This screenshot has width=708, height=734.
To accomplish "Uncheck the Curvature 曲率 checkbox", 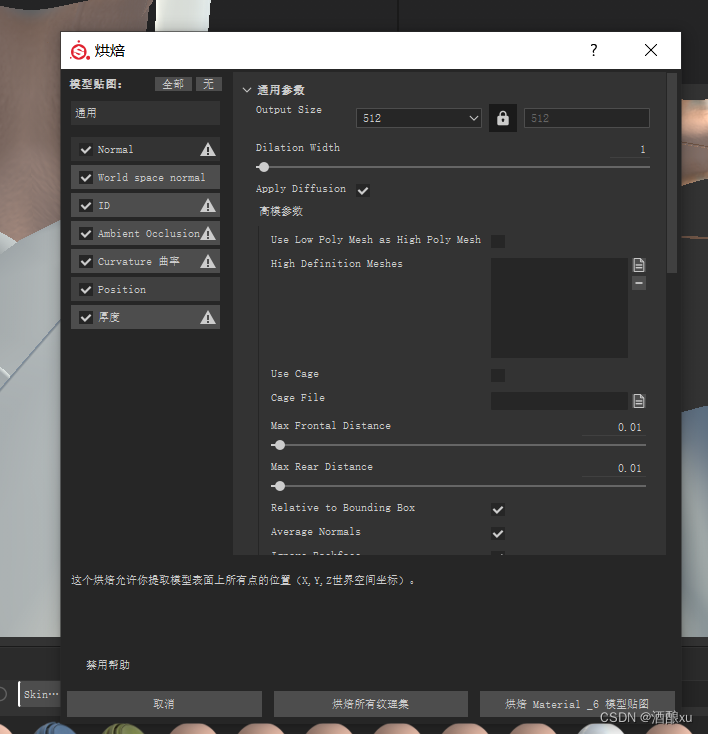I will coord(86,262).
